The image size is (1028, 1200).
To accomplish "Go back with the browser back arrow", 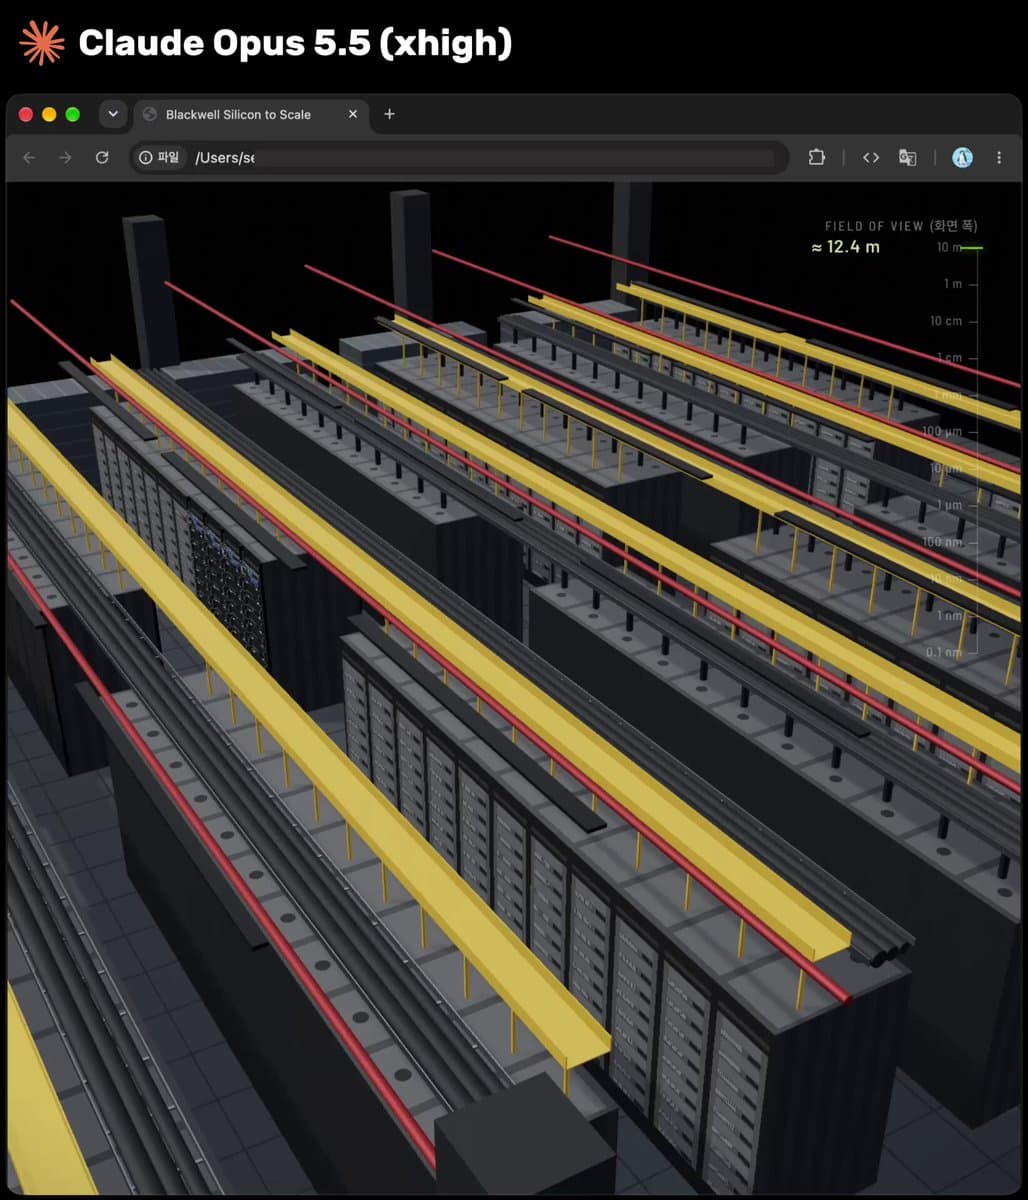I will (29, 158).
